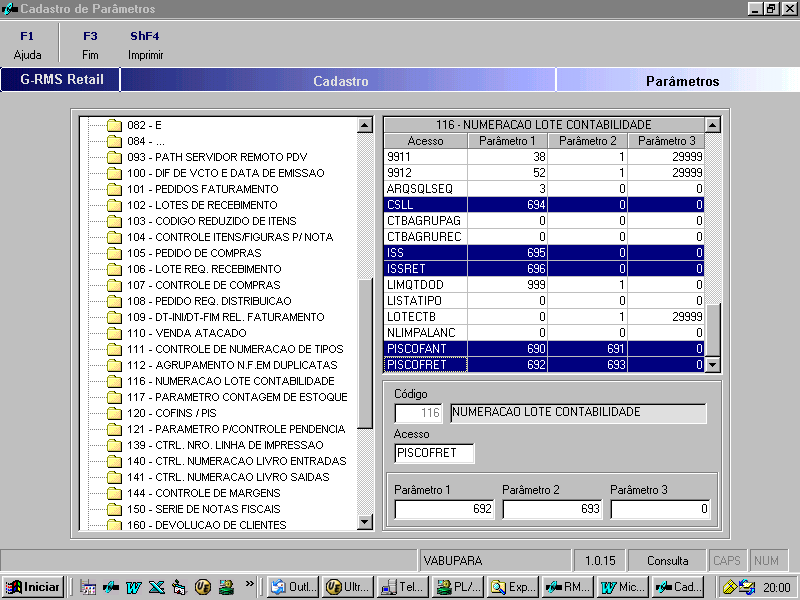This screenshot has height=600, width=800.
Task: Click the Parâmetro 1 input field
Action: pos(444,509)
